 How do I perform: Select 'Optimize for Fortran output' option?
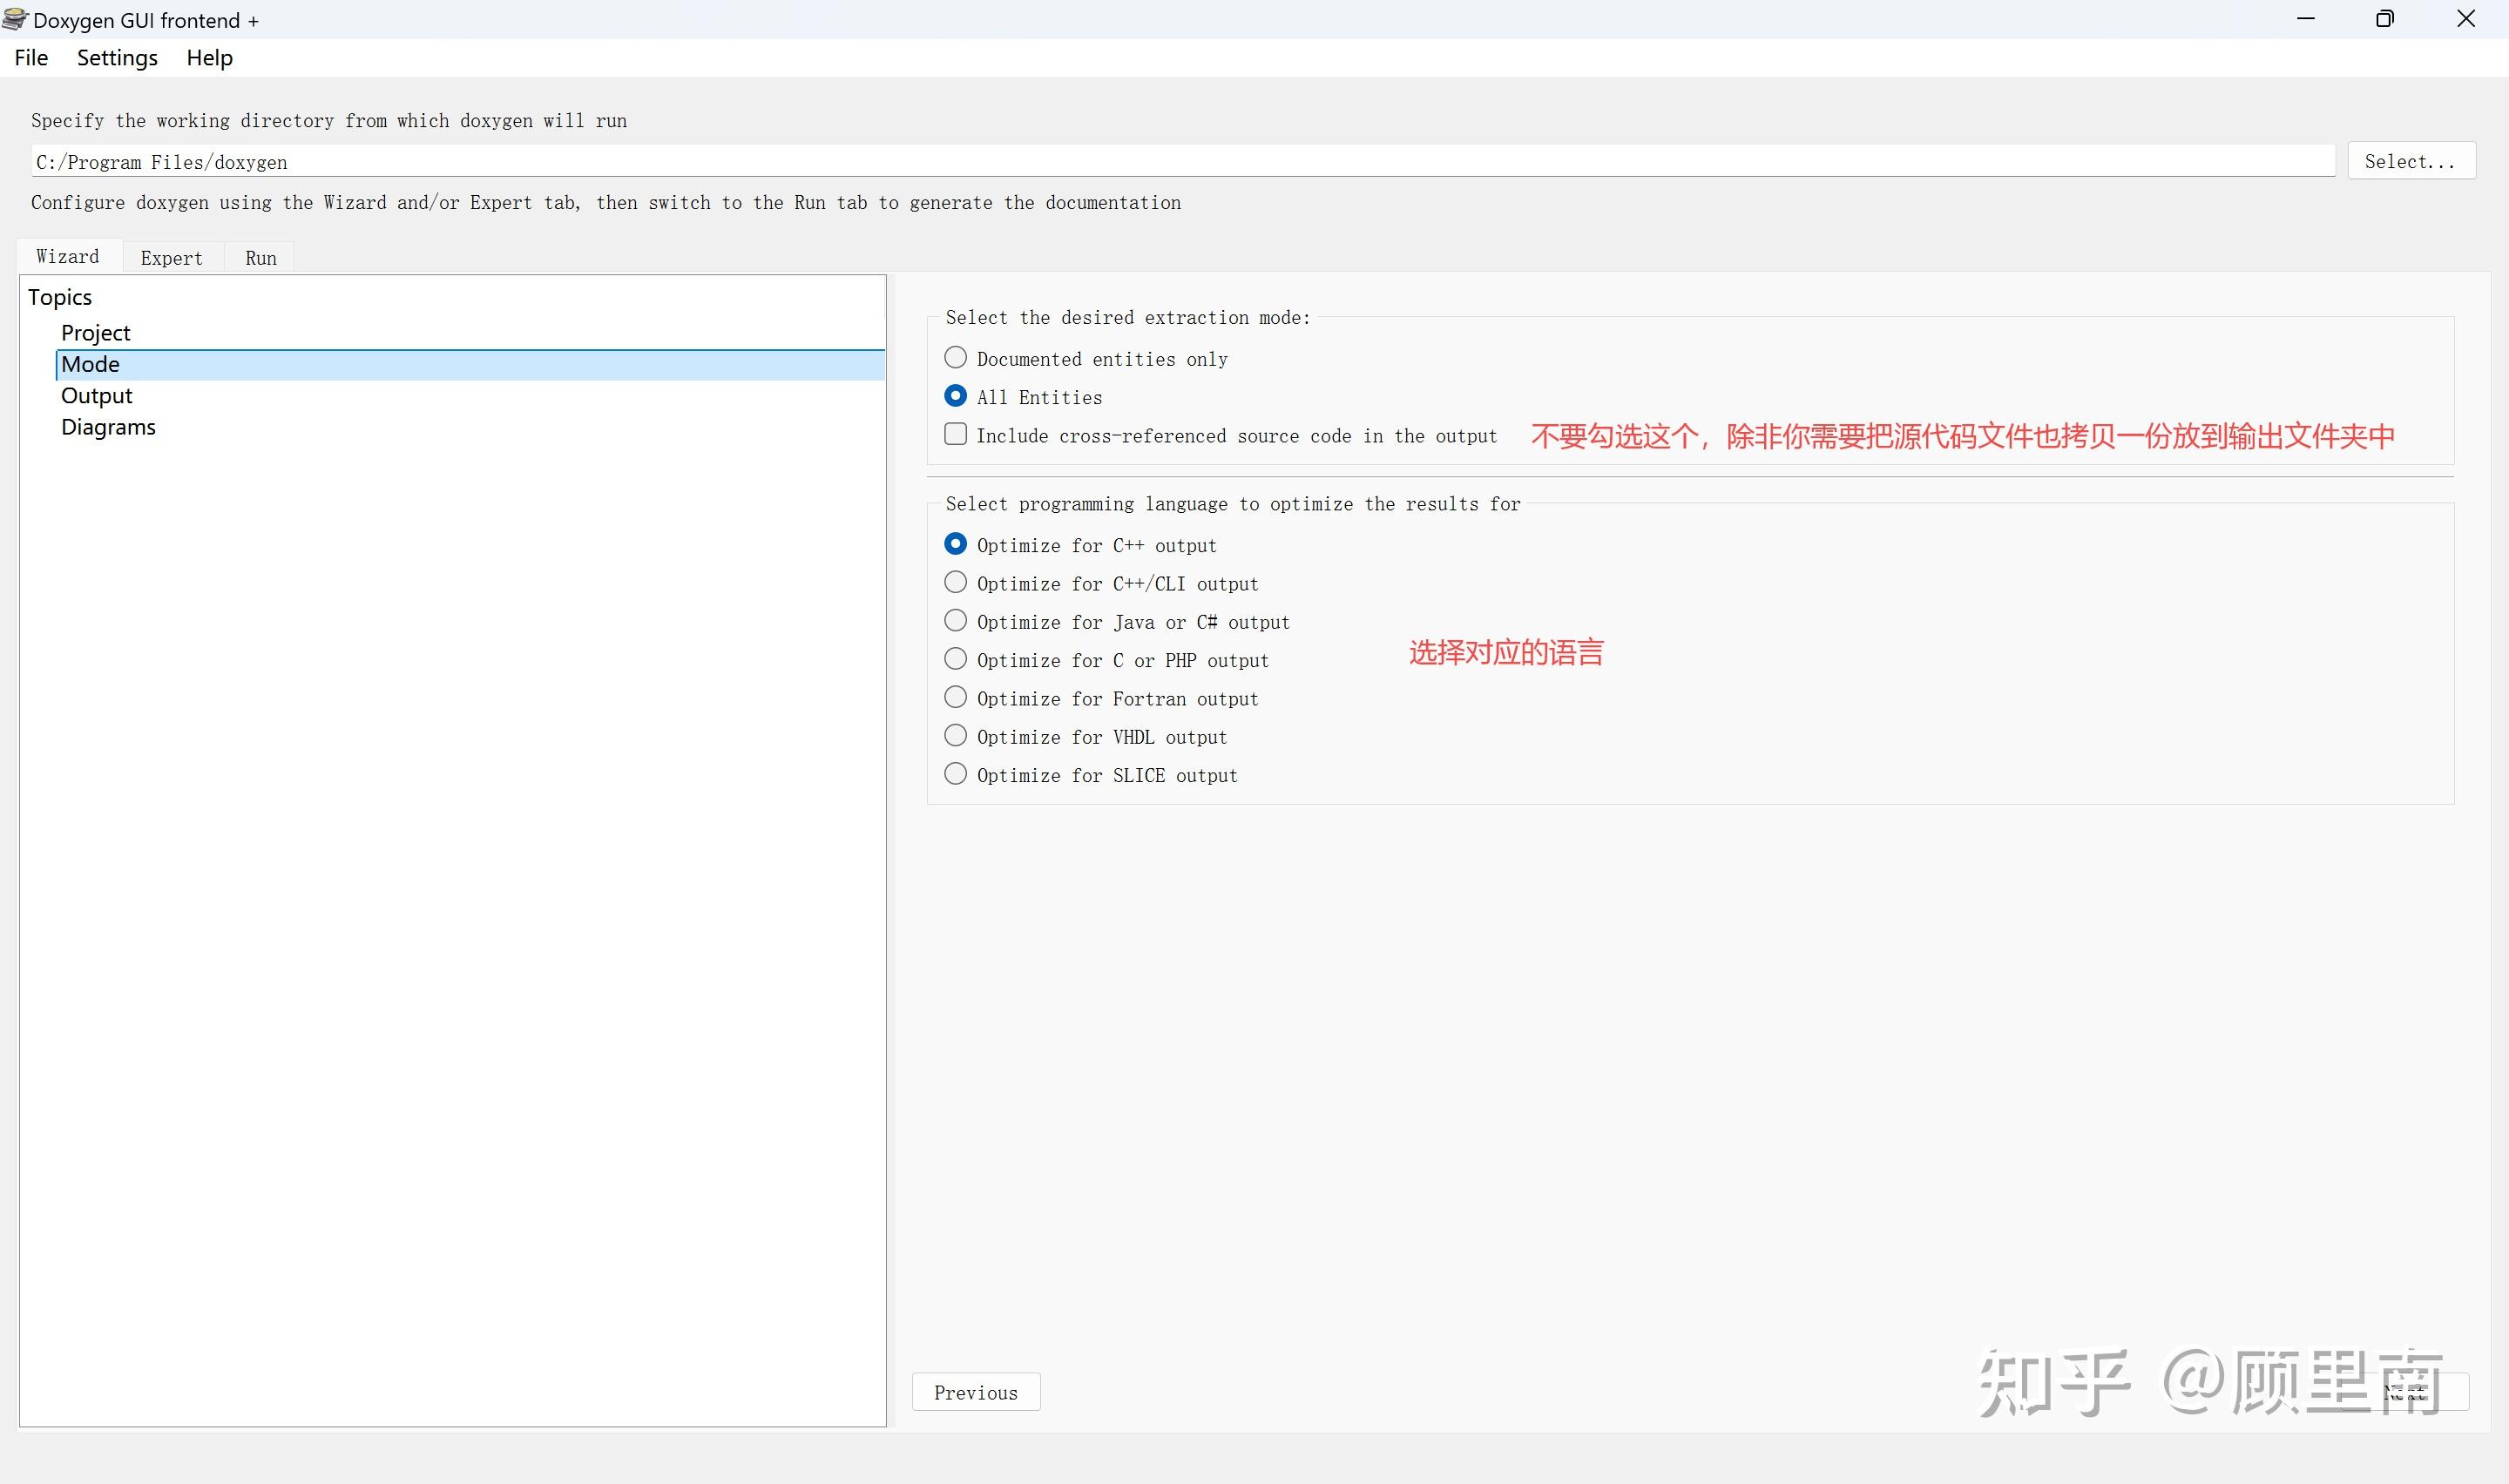(x=956, y=698)
